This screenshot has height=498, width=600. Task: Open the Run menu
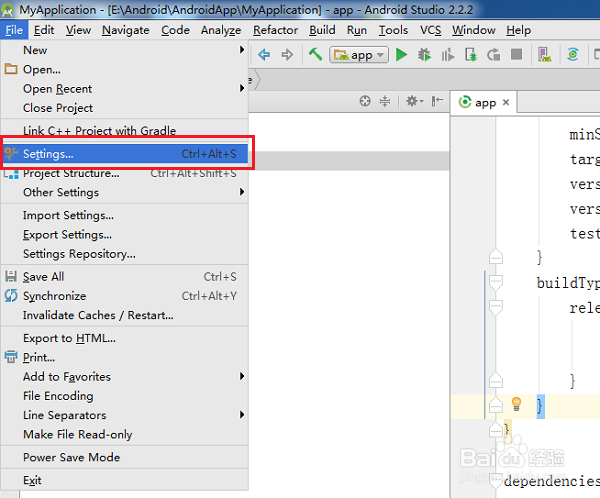(x=357, y=30)
